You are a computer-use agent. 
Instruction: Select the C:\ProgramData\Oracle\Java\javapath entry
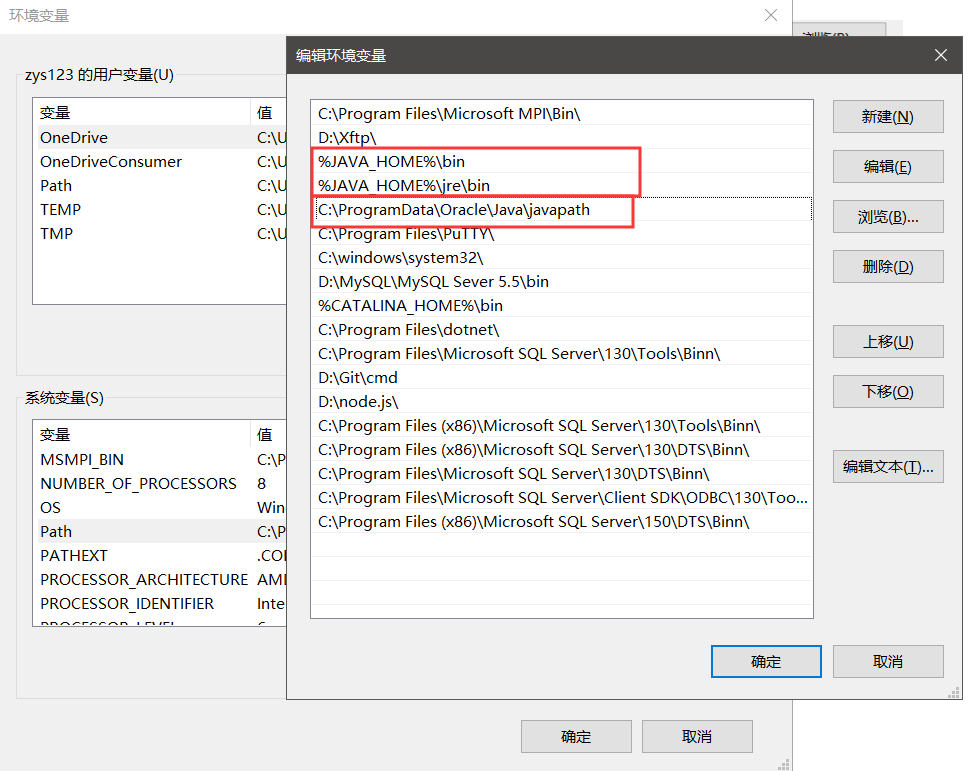point(562,210)
